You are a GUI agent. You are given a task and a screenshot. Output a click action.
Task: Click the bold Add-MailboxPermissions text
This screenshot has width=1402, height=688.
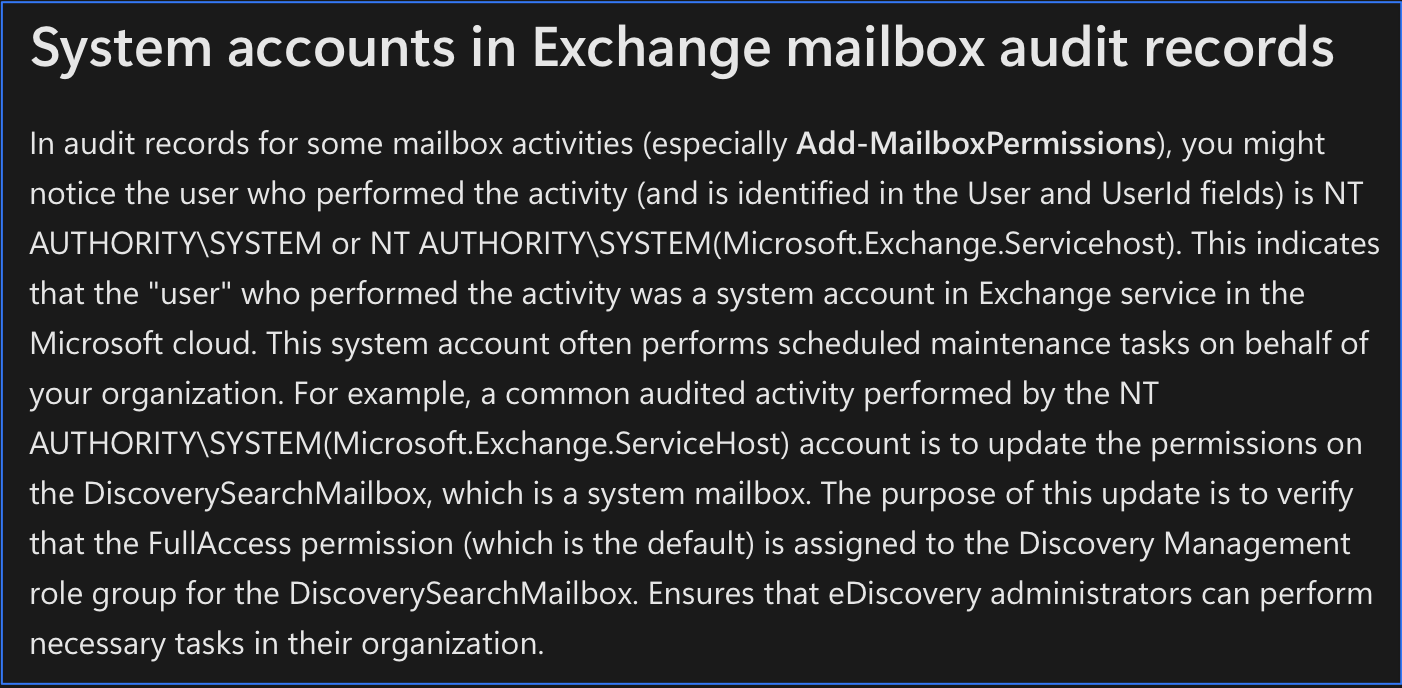[x=976, y=144]
